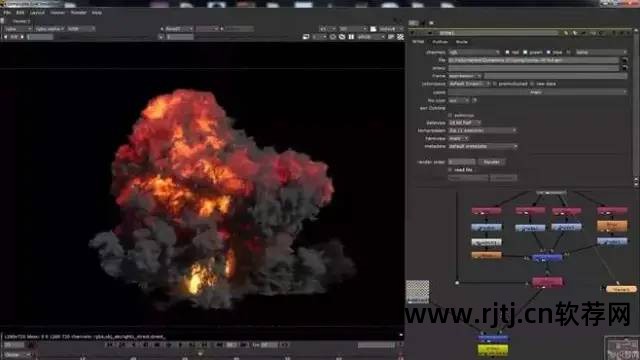
Task: Open the Render menu
Action: pyautogui.click(x=78, y=13)
